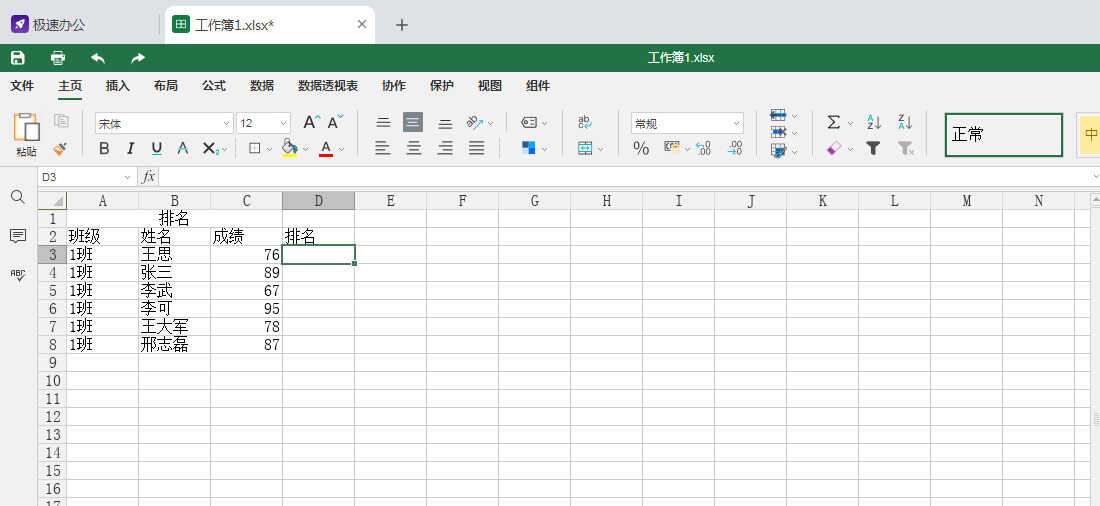
Task: Toggle Align Top vertical alignment
Action: click(383, 123)
